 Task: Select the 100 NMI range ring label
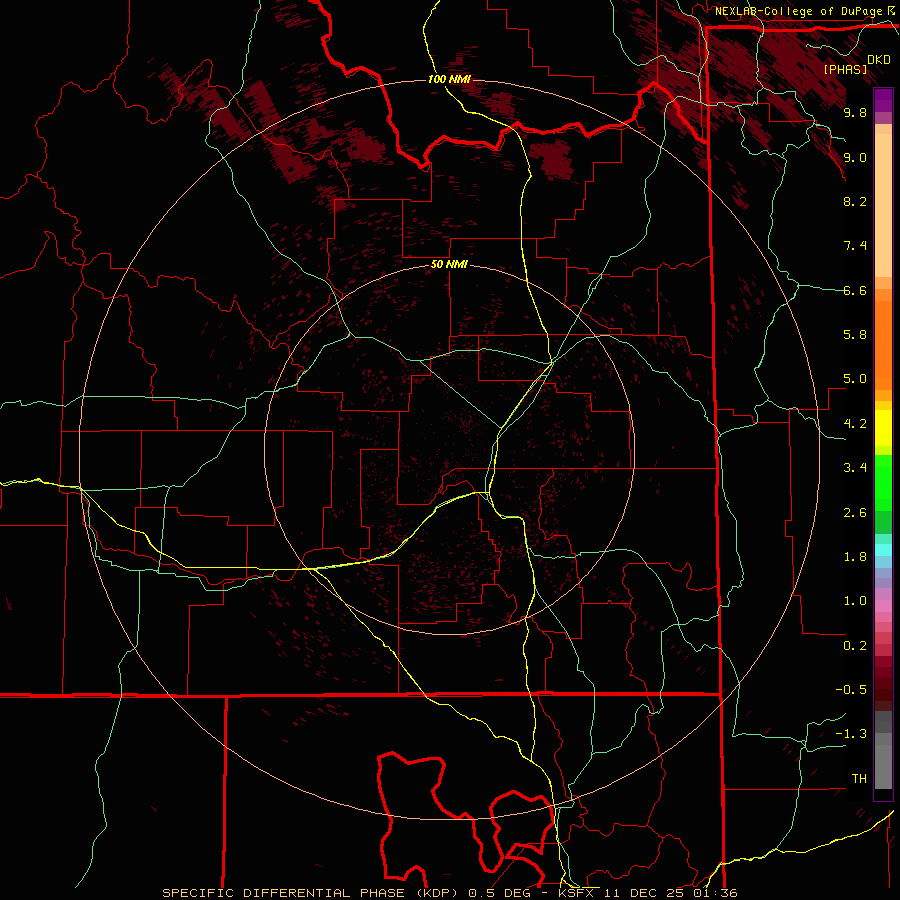coord(449,79)
